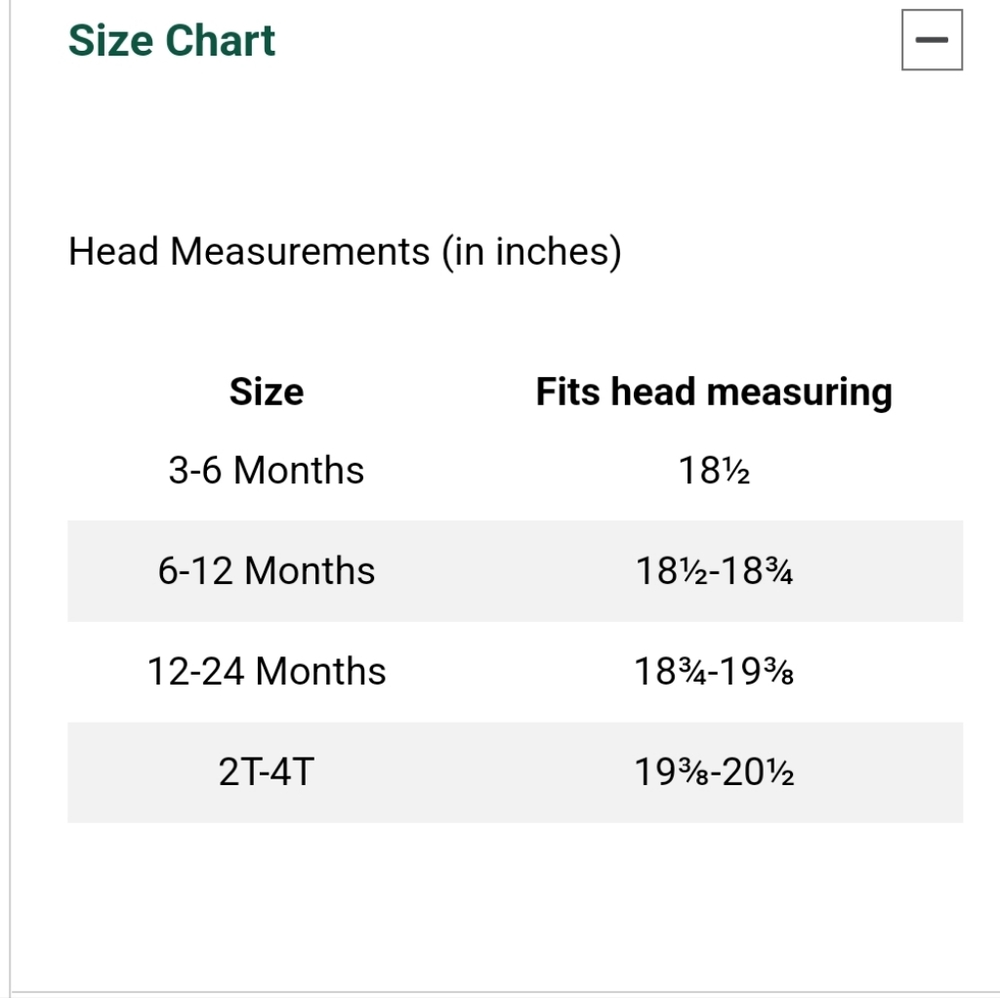Click the Head Measurements (in inches) text

click(x=345, y=252)
